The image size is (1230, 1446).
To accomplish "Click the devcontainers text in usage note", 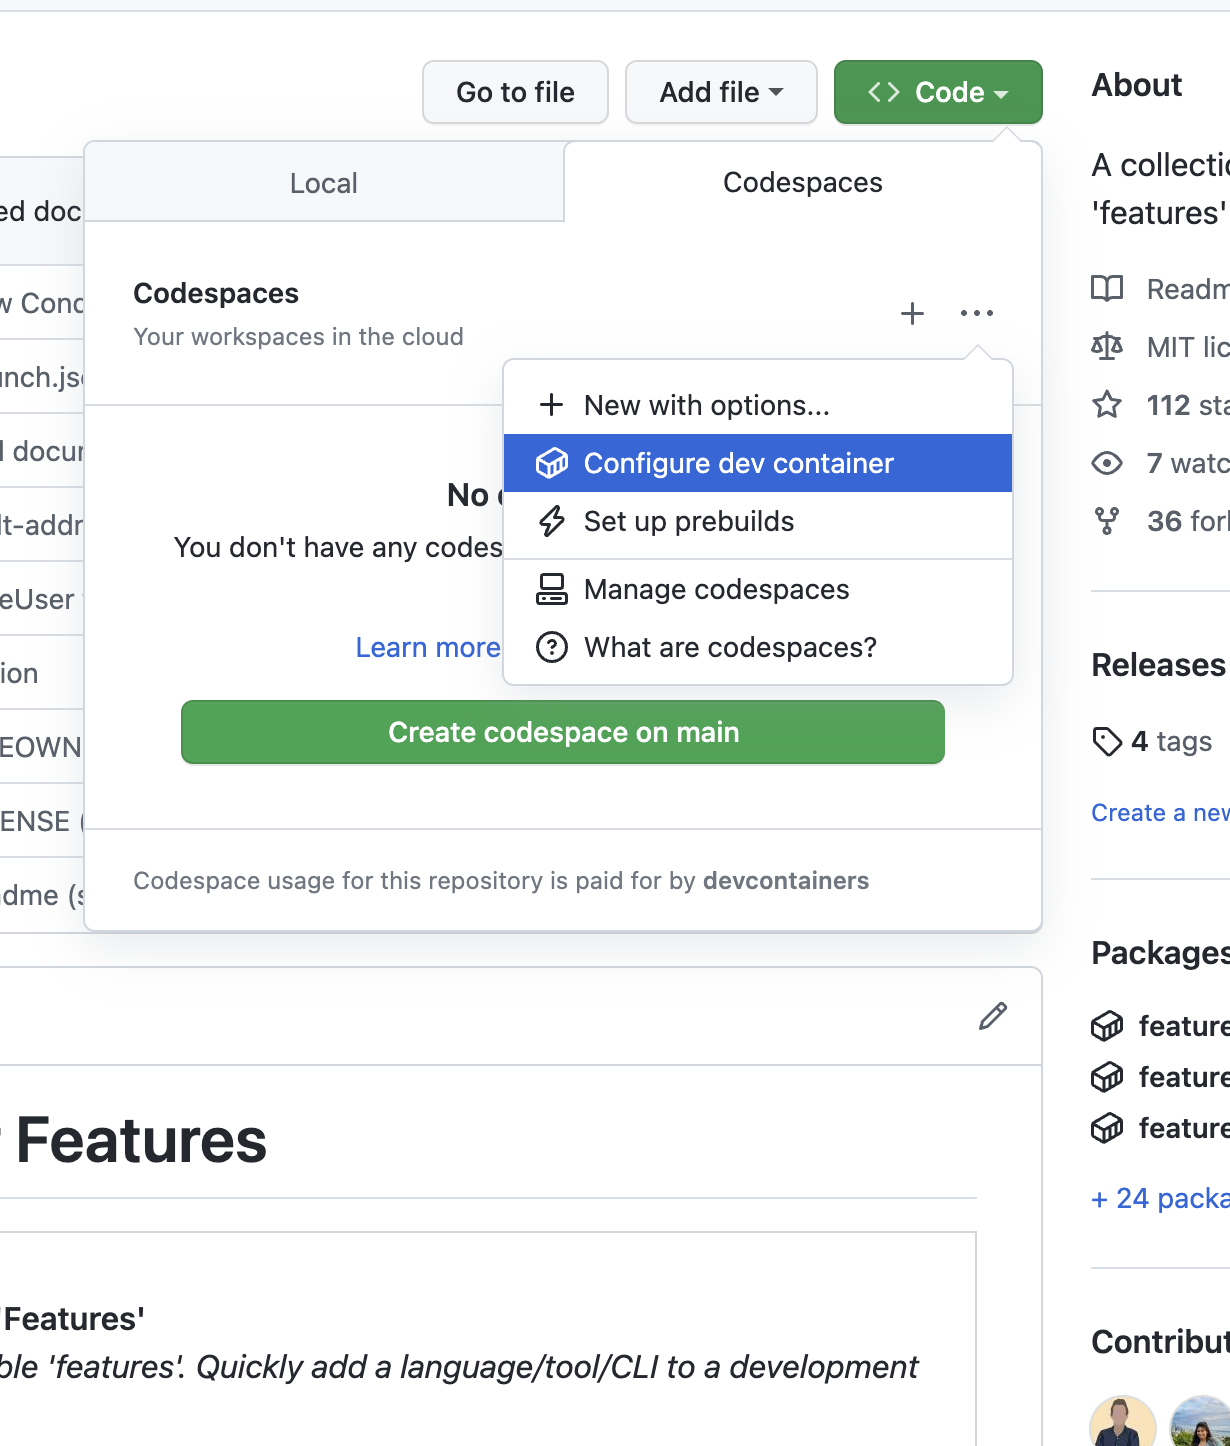I will pyautogui.click(x=786, y=881).
